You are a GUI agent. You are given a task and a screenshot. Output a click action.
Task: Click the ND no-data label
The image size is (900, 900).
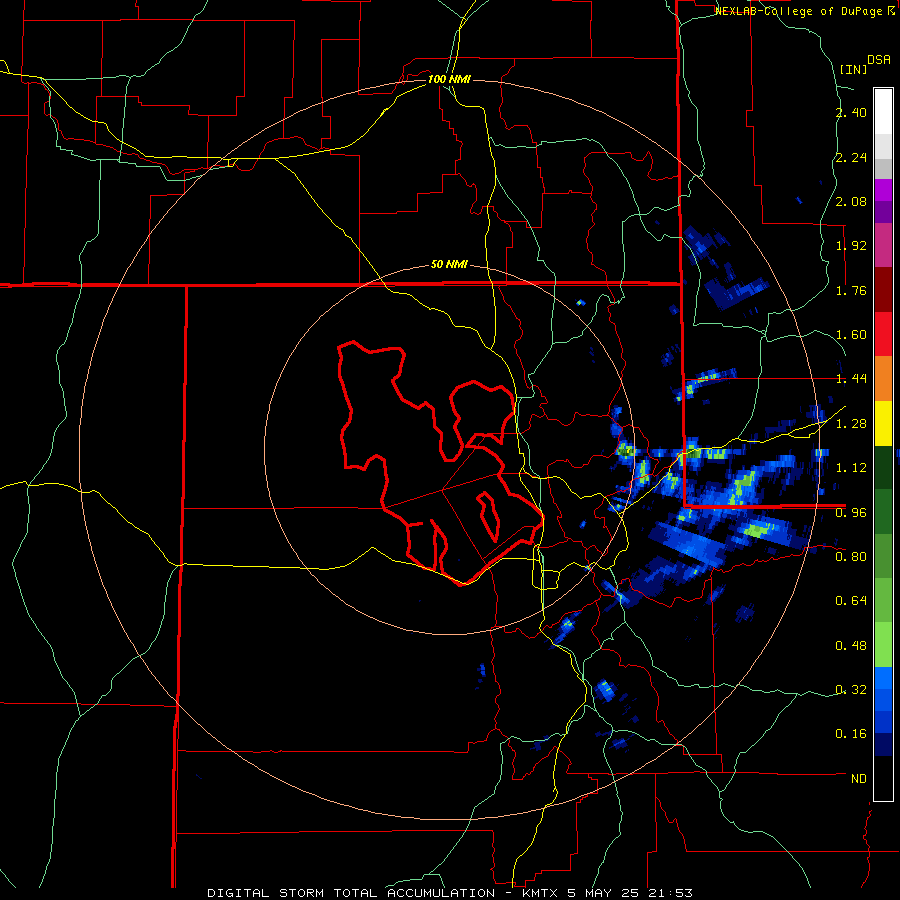click(859, 779)
